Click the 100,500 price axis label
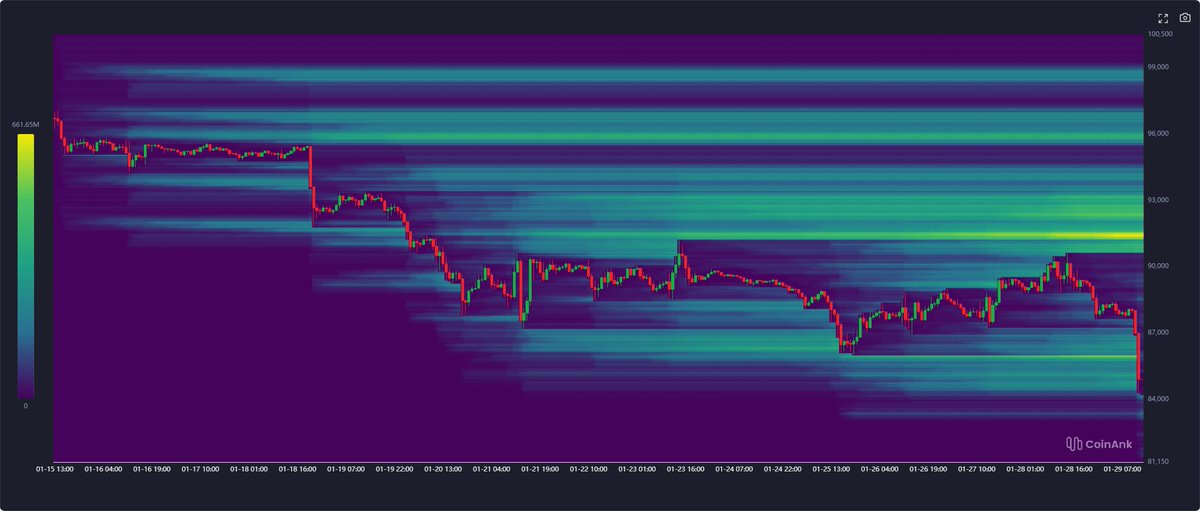 [1160, 34]
